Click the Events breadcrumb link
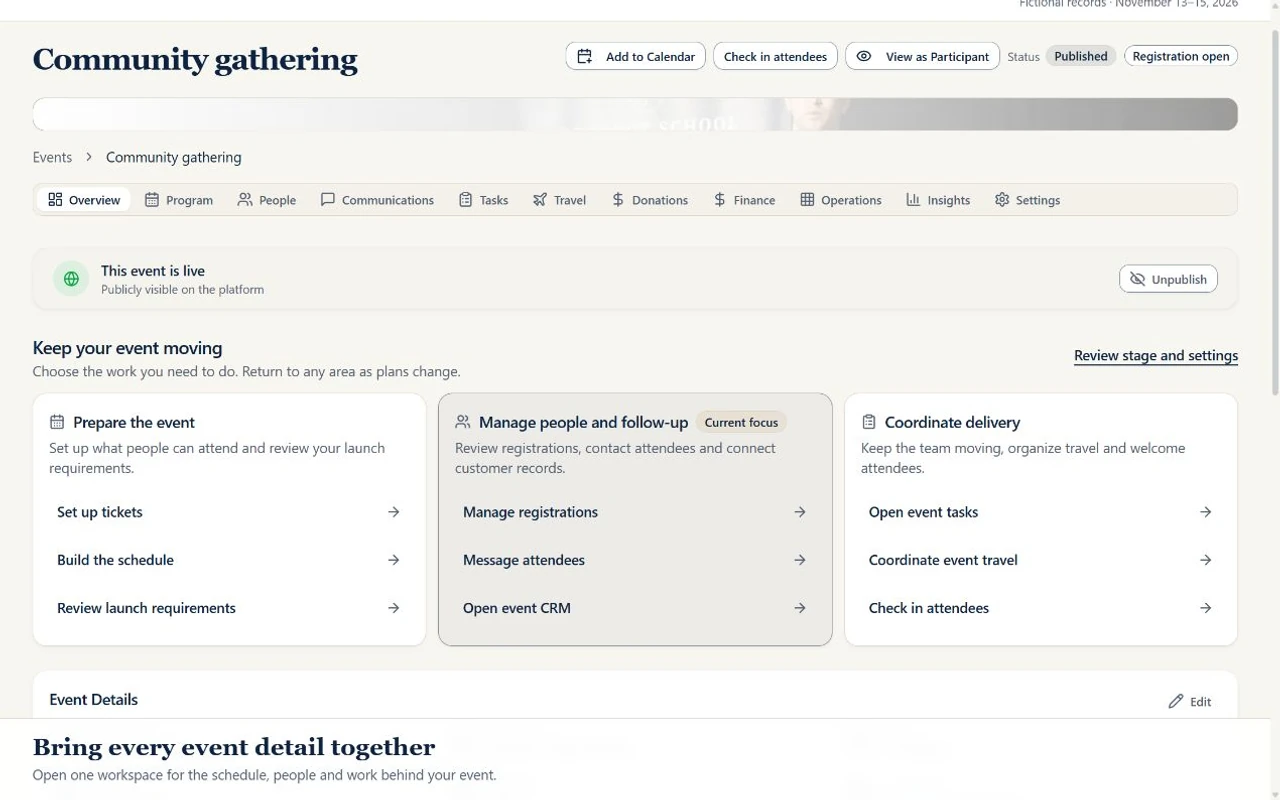 pos(52,157)
